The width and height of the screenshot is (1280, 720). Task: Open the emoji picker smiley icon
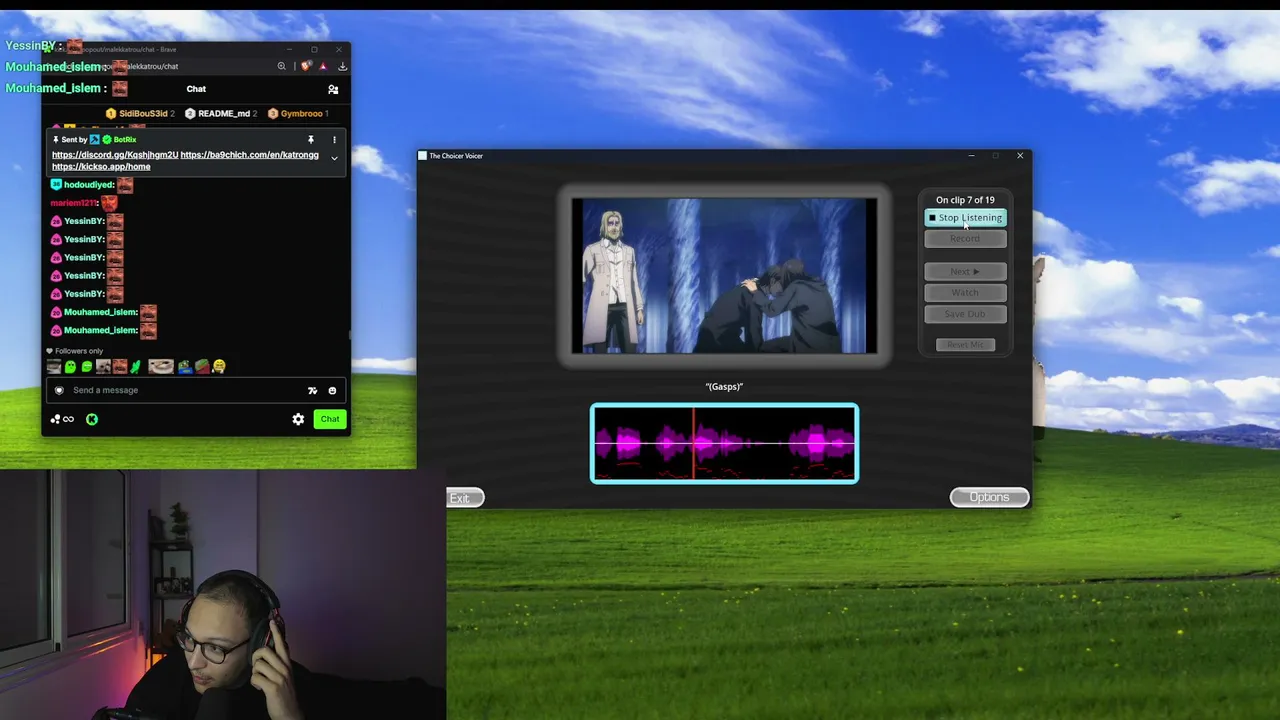tap(332, 391)
